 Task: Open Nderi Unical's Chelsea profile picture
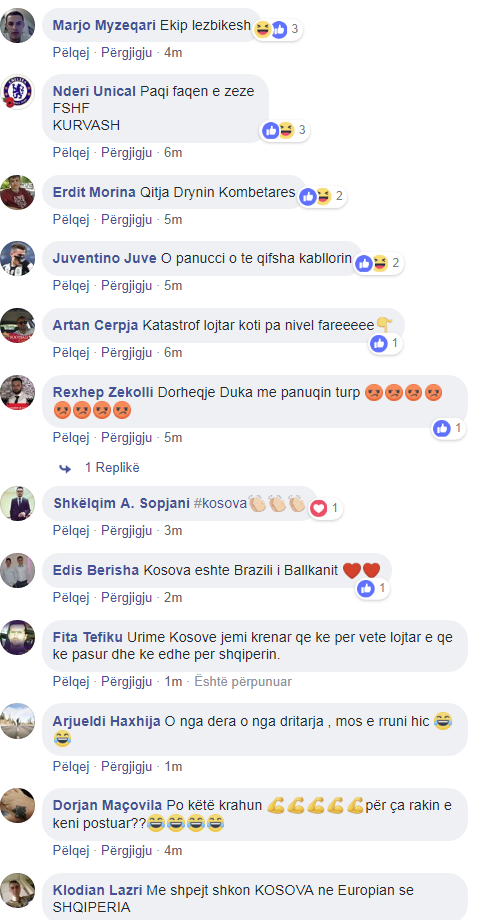18,92
